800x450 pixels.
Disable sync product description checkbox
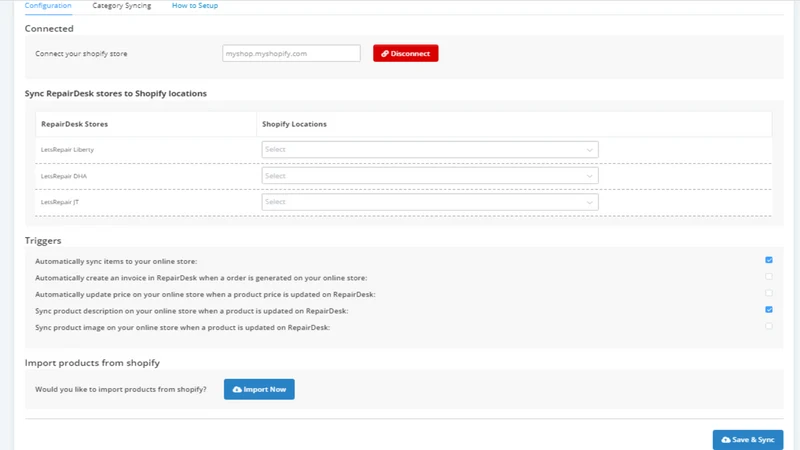[769, 310]
